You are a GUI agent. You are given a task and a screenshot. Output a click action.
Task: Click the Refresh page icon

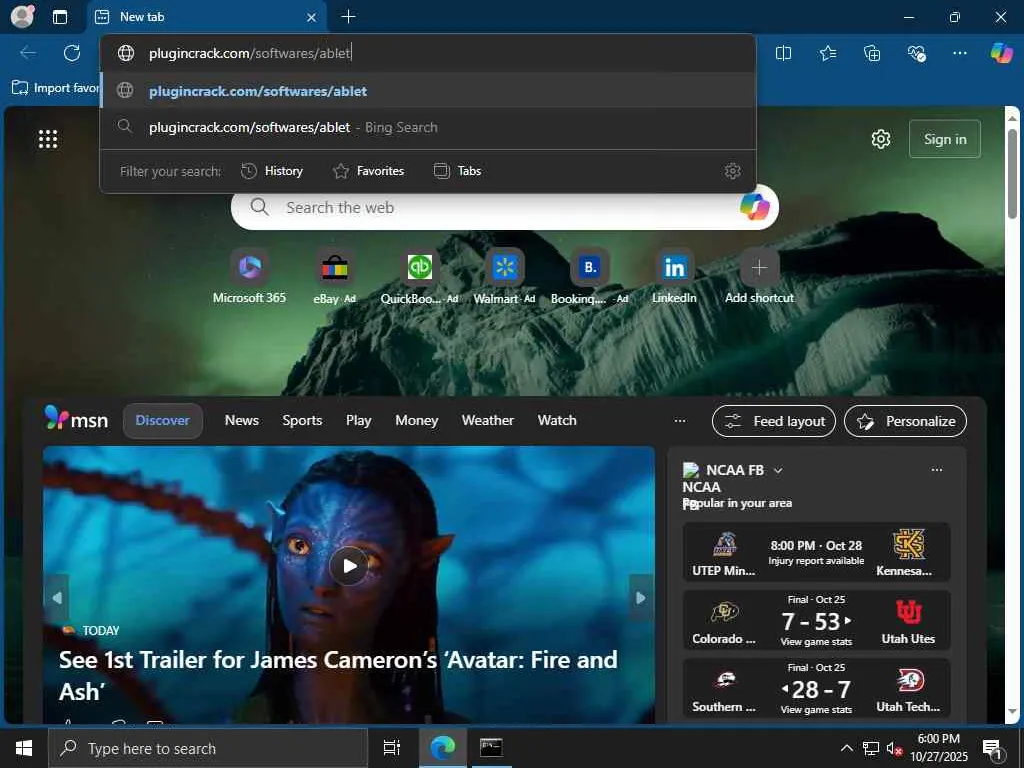click(72, 53)
